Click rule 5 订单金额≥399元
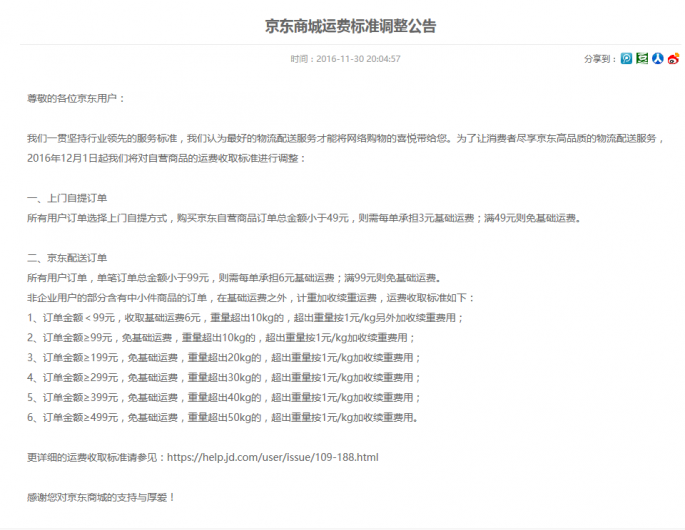The width and height of the screenshot is (685, 530). (224, 398)
